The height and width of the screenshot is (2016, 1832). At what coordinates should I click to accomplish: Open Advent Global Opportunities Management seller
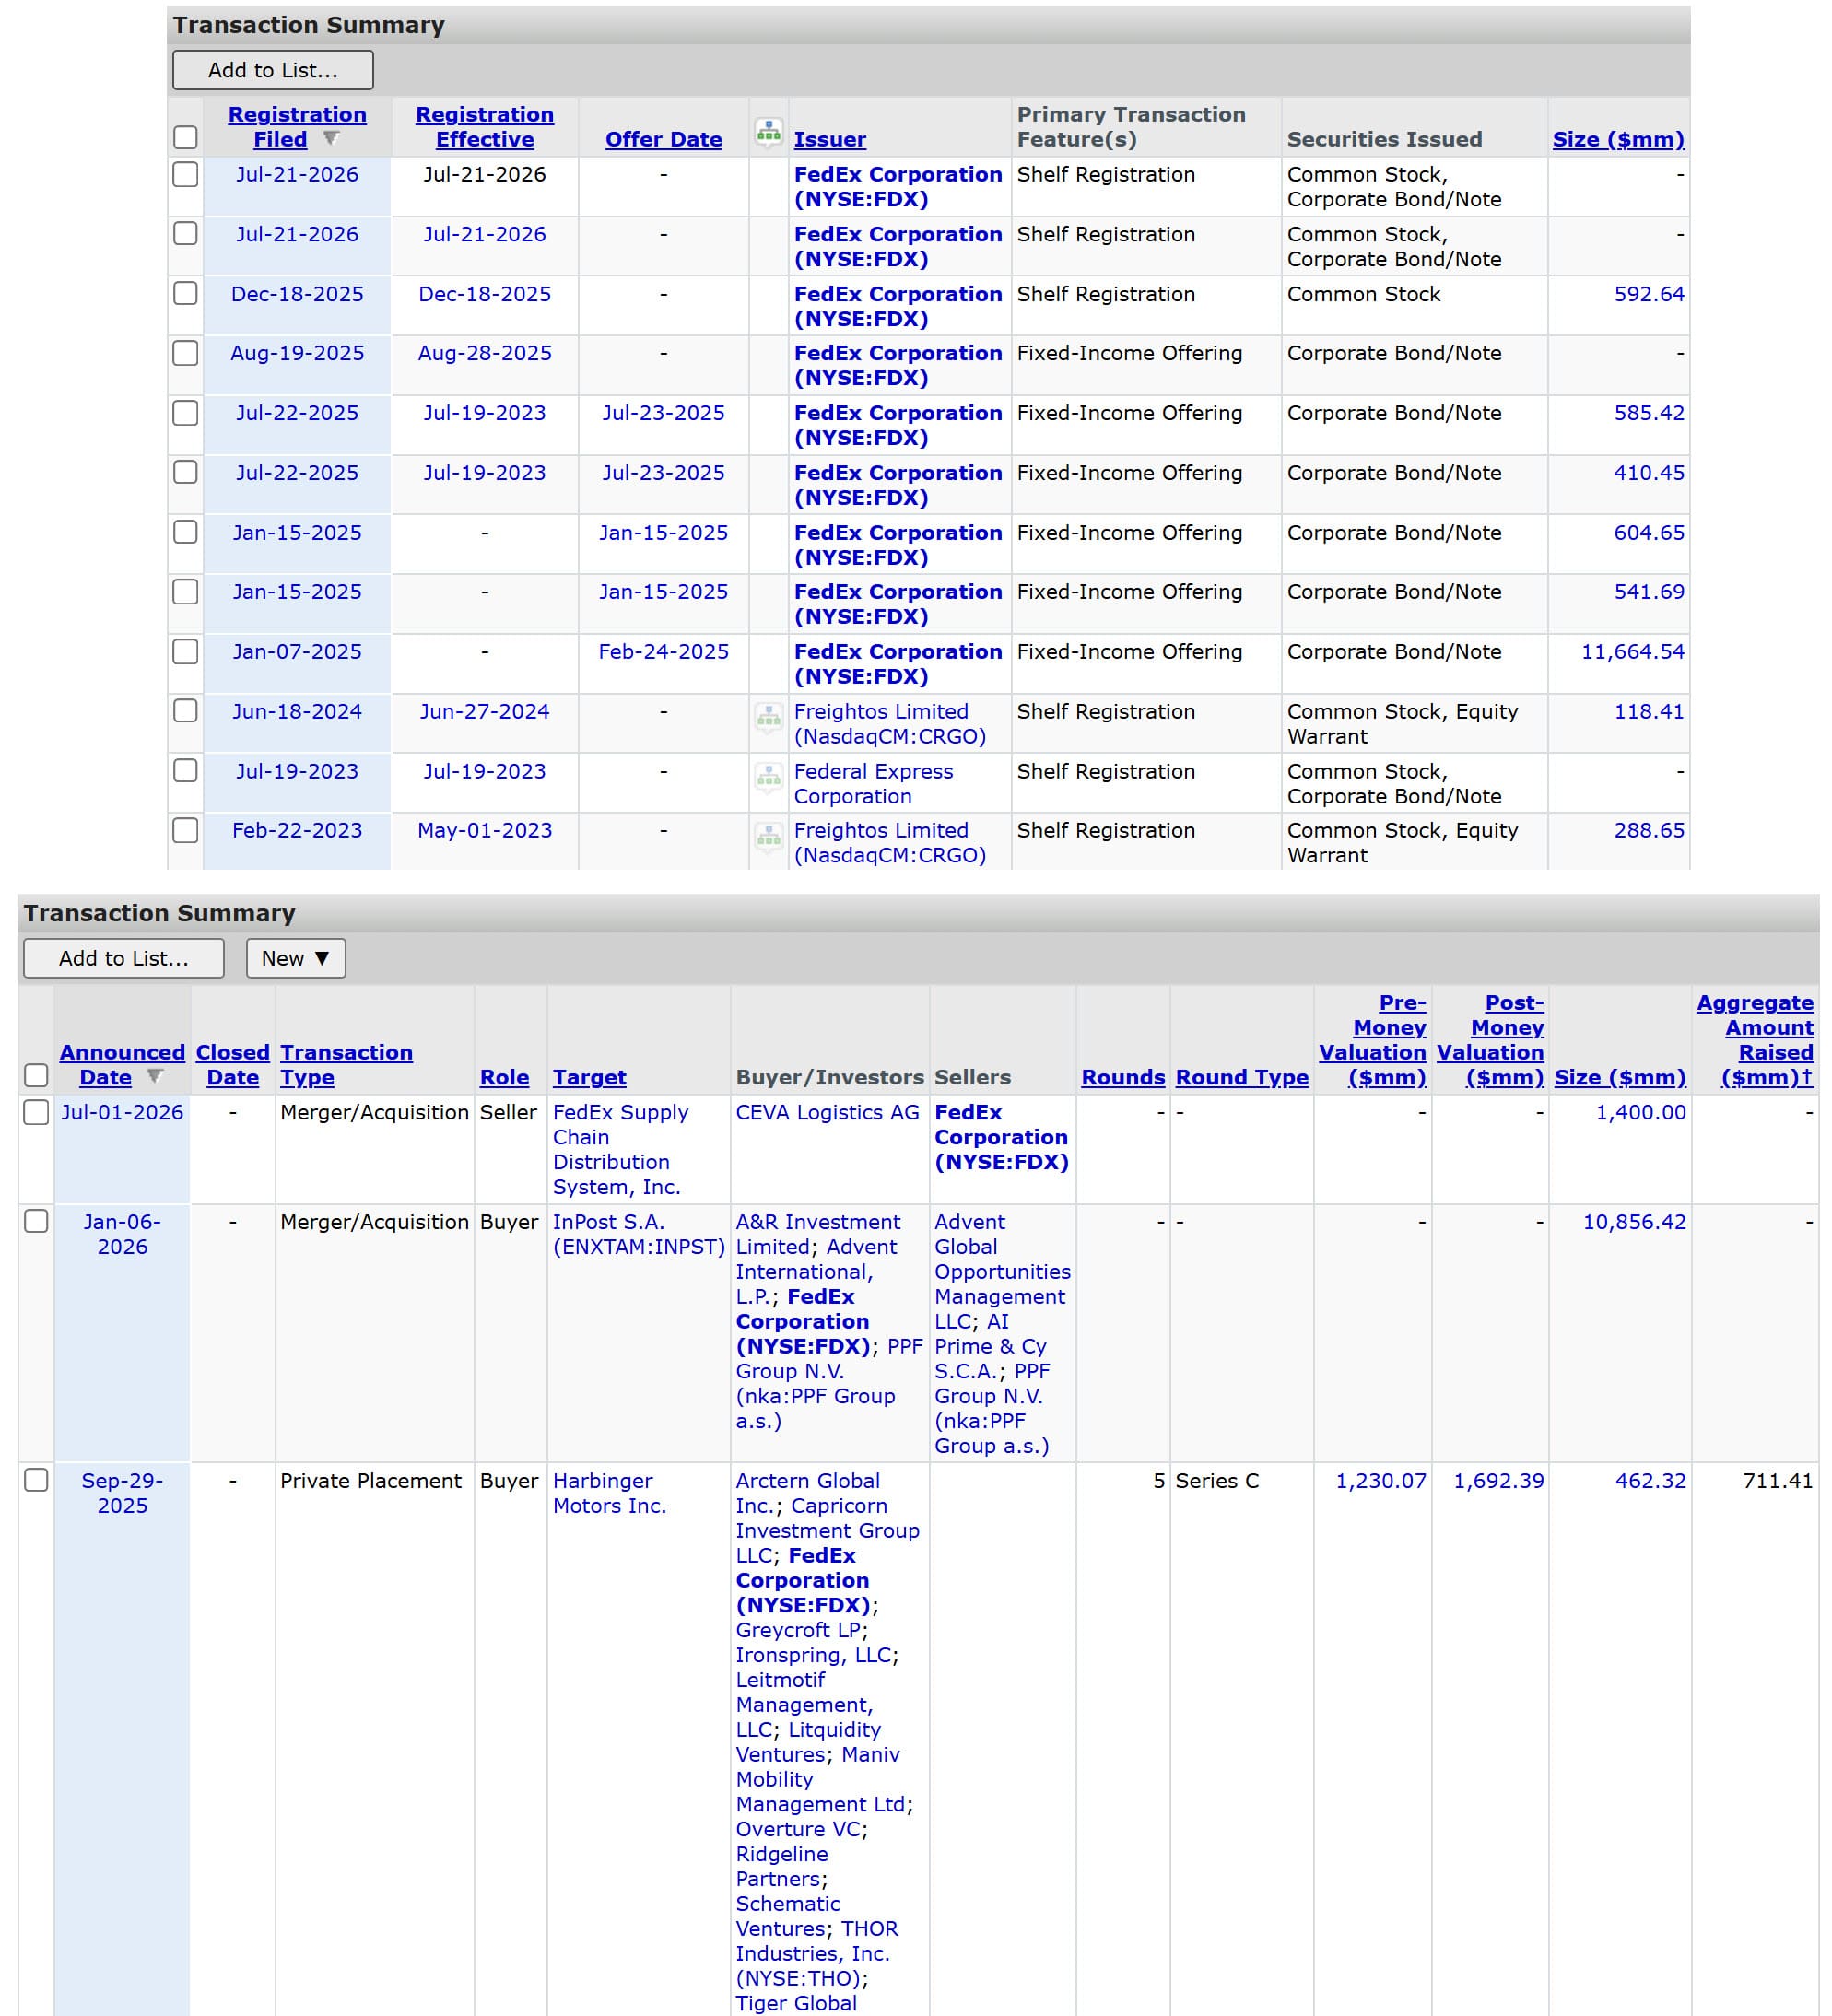[x=1002, y=1271]
